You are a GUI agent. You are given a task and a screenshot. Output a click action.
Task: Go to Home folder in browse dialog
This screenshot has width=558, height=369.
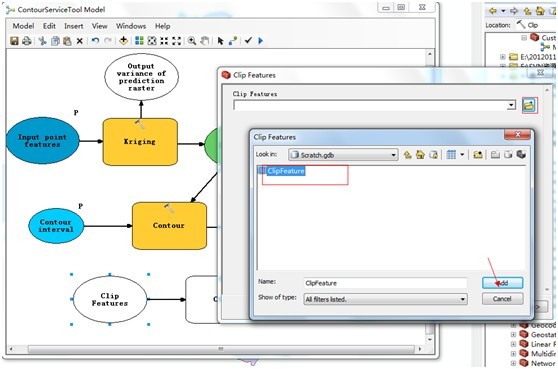(420, 154)
